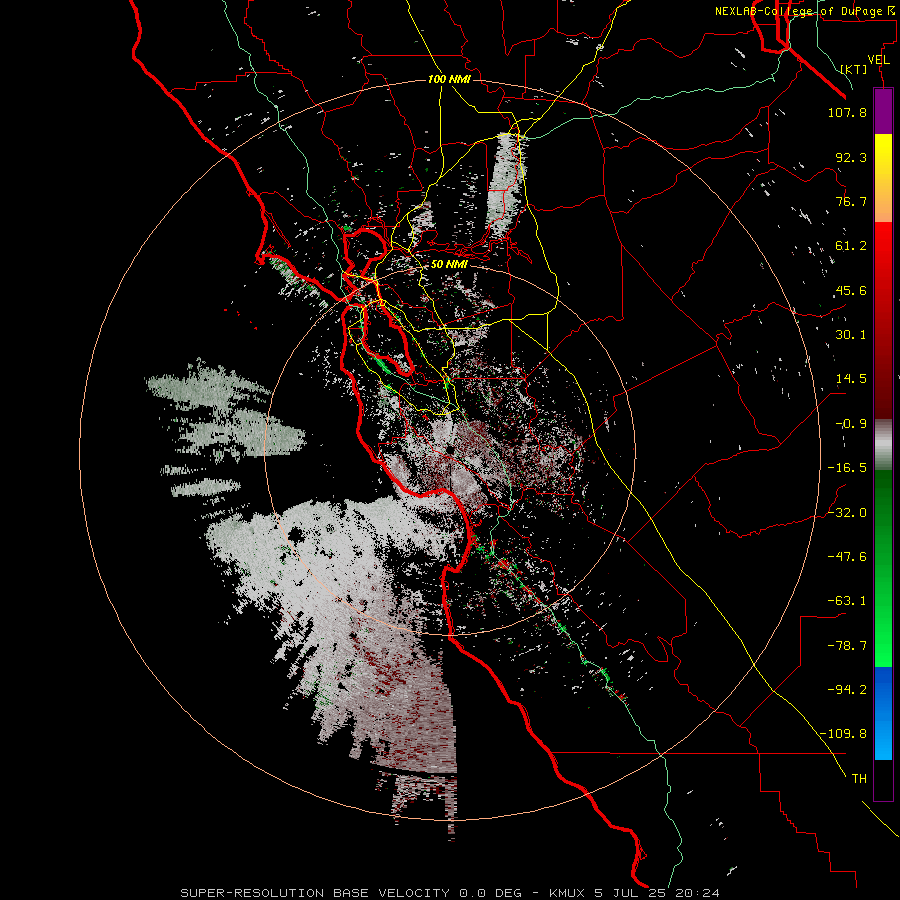Click the -32.0 velocity scale value

coord(847,512)
